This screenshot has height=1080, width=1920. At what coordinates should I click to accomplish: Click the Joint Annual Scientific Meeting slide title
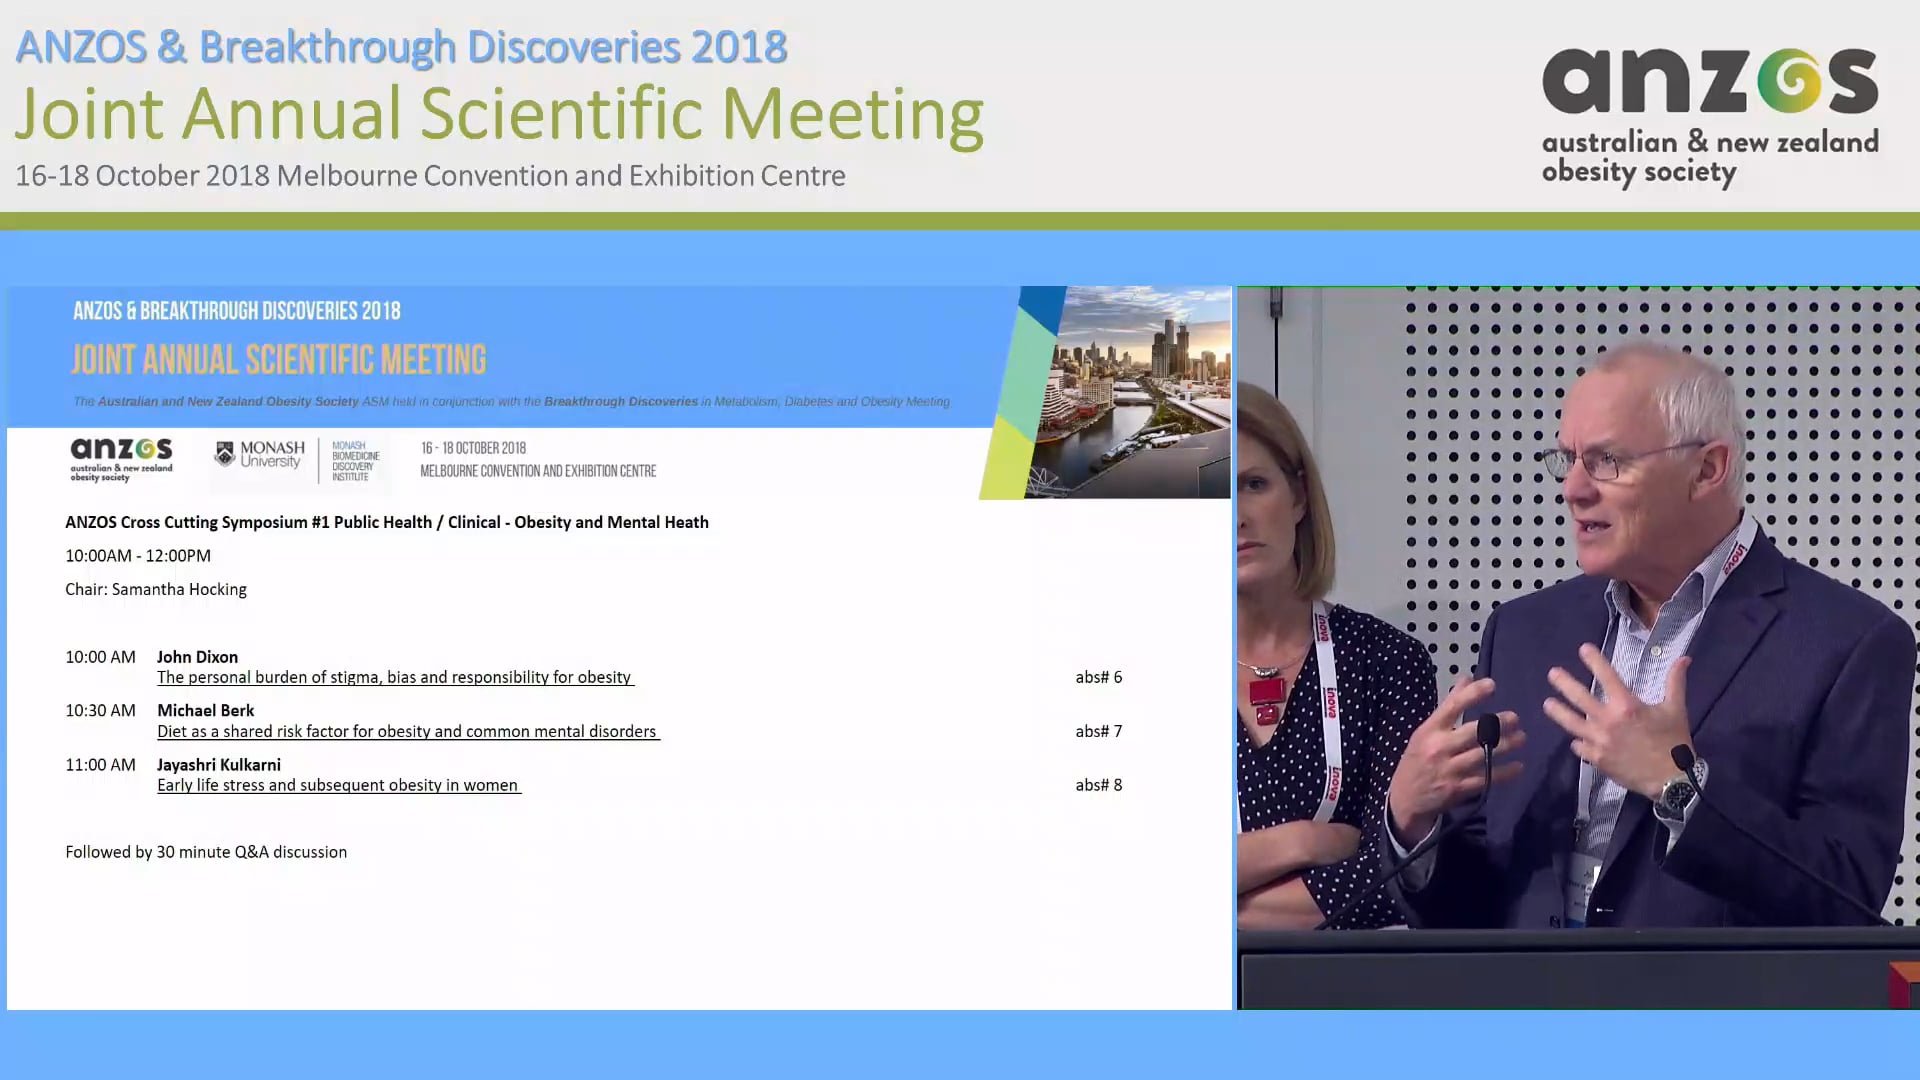(x=278, y=359)
